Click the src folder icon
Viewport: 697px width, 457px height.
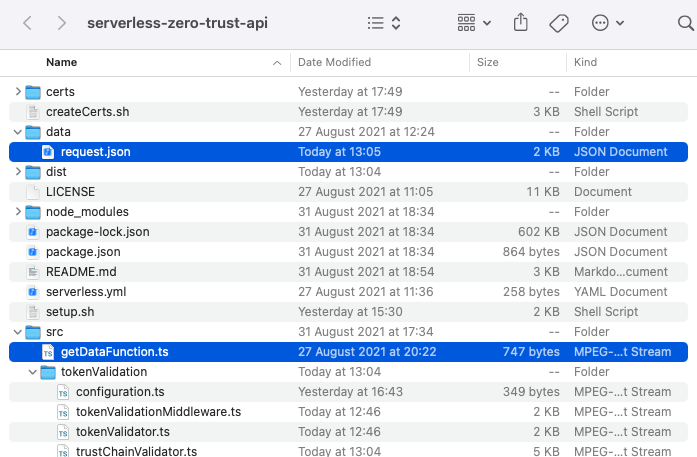33,332
